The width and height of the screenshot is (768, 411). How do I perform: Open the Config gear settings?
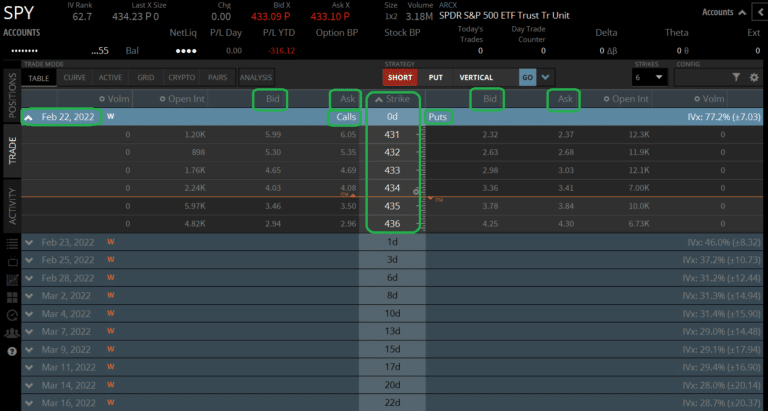[x=754, y=77]
